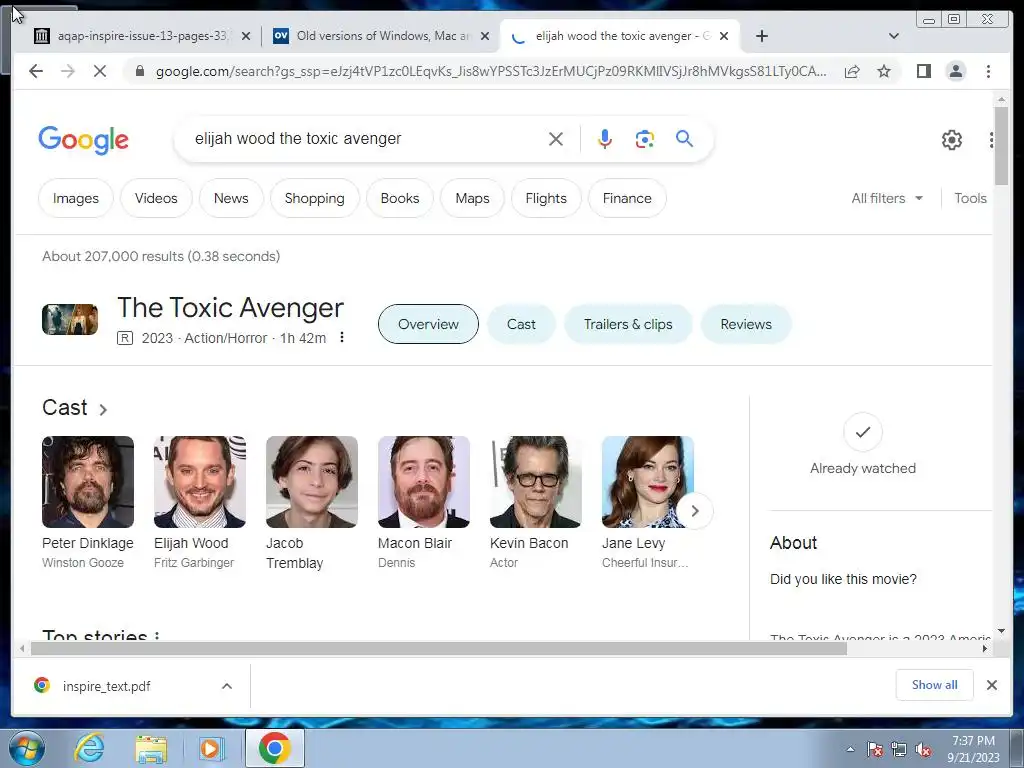Expand inspire_text.pdf download options

[x=227, y=686]
